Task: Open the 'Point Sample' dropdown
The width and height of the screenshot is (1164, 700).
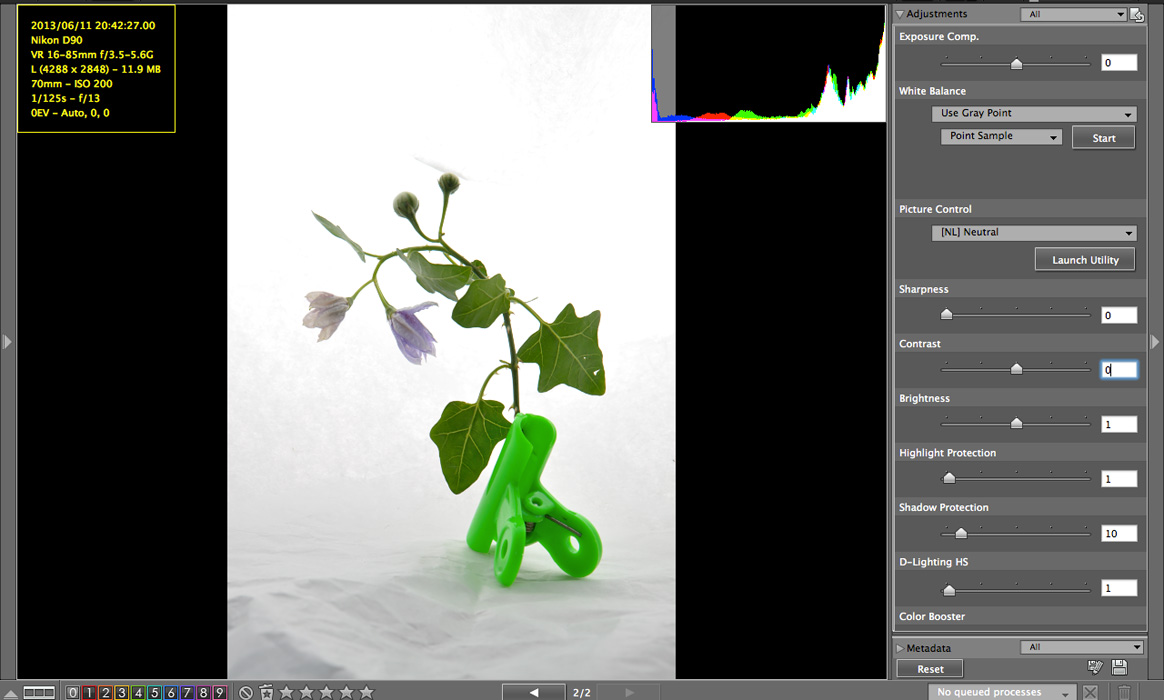Action: tap(1001, 137)
